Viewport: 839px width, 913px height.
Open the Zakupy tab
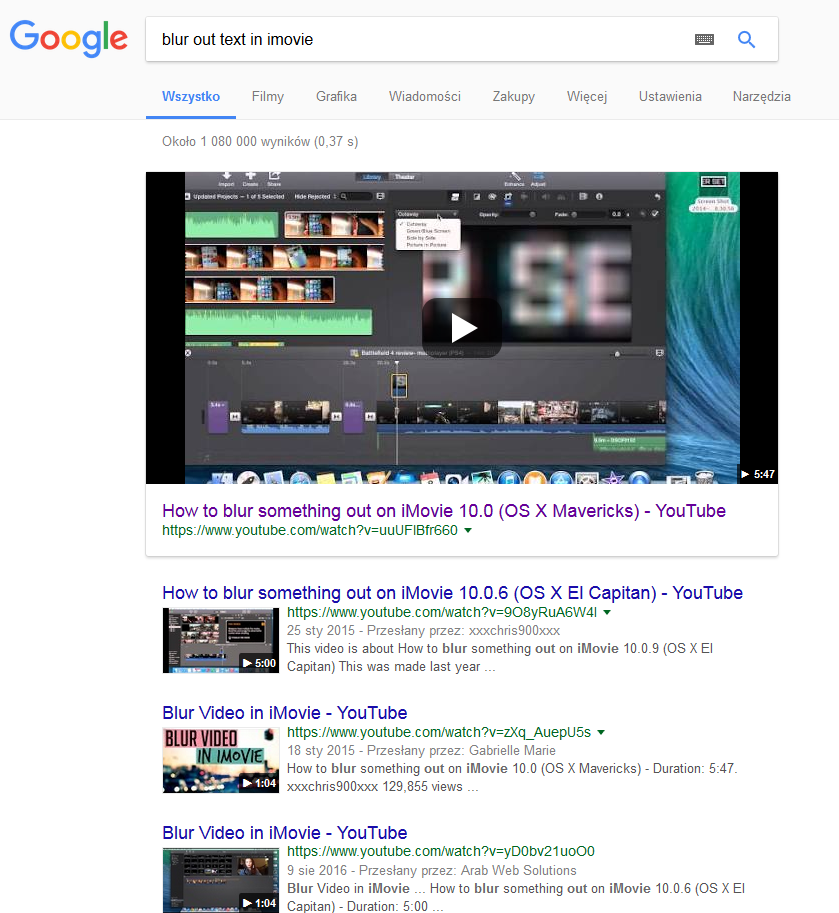click(514, 97)
